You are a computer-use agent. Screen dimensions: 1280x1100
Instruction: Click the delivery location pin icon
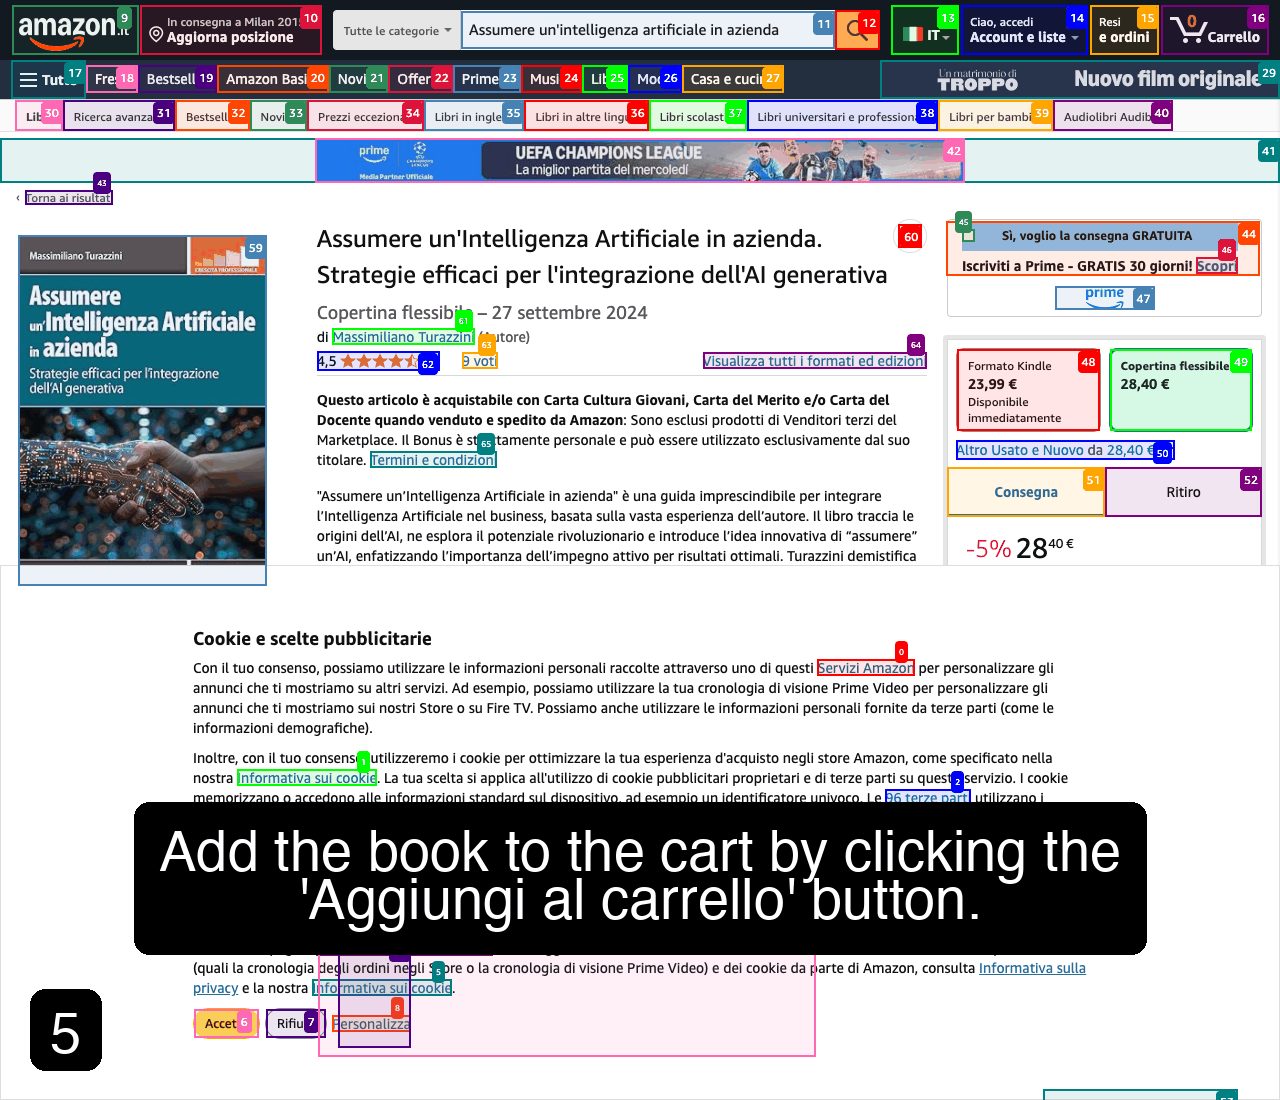pyautogui.click(x=156, y=36)
